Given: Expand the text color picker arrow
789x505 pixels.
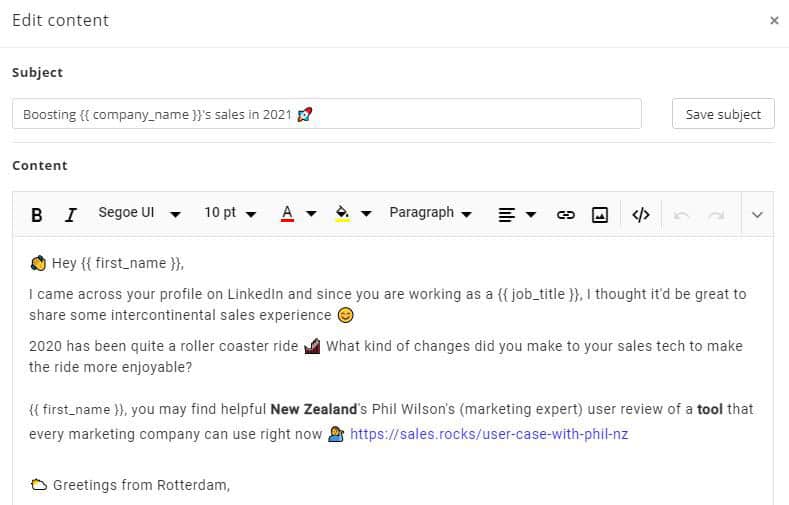Looking at the screenshot, I should [311, 214].
